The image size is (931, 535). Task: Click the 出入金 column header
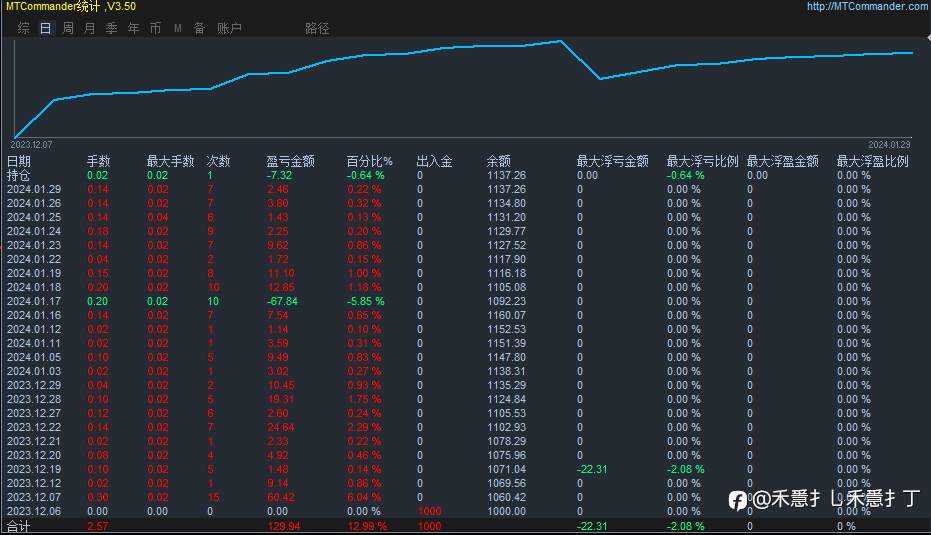435,161
